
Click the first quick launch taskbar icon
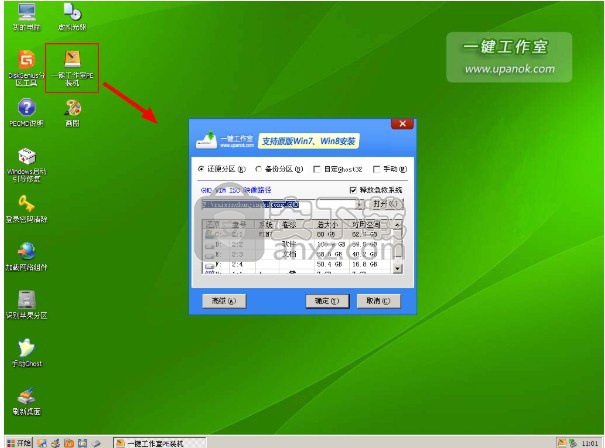click(x=42, y=443)
